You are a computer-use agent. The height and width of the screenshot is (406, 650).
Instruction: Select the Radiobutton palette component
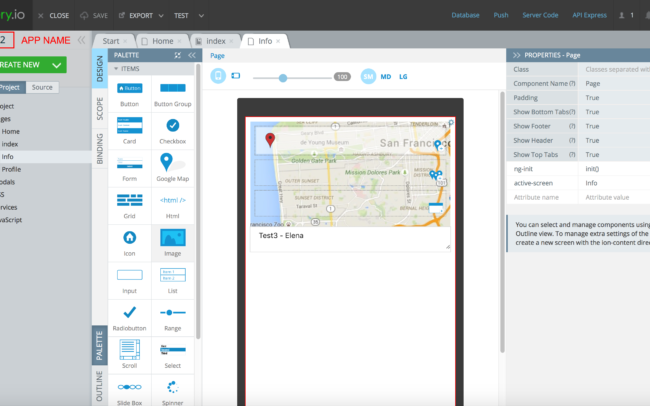[x=129, y=318]
